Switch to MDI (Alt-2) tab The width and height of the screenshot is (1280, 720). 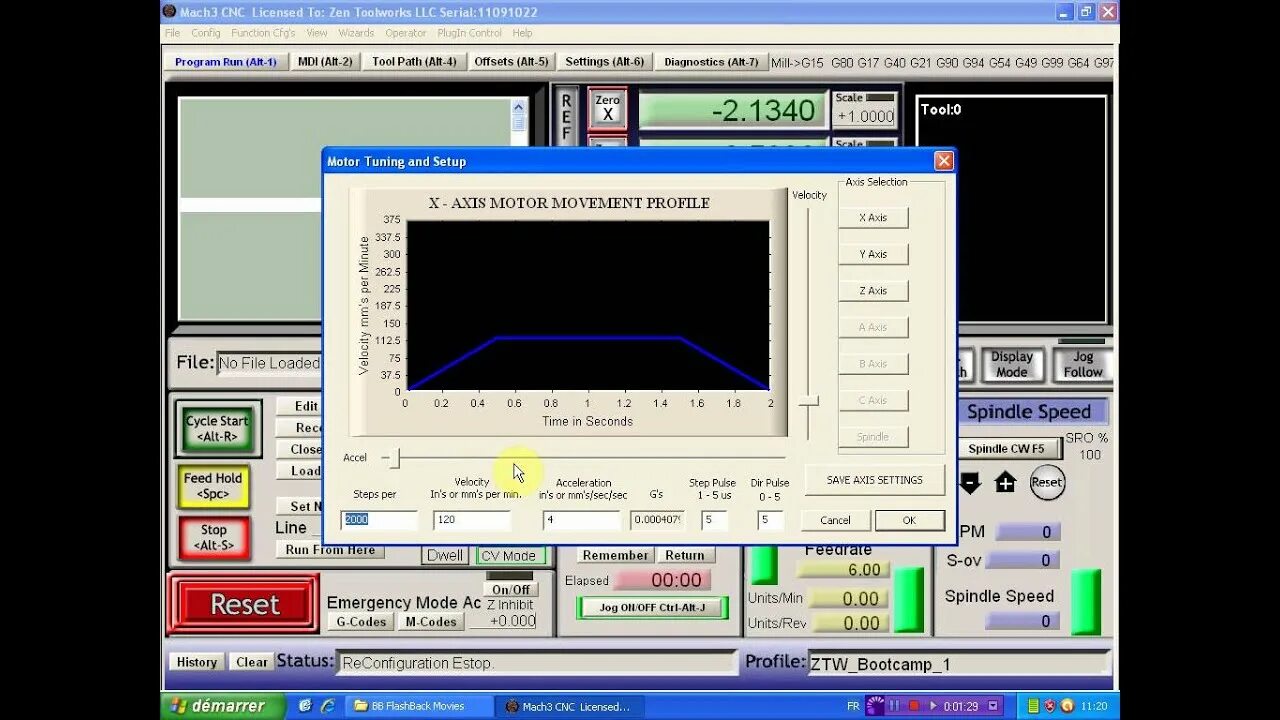[325, 61]
